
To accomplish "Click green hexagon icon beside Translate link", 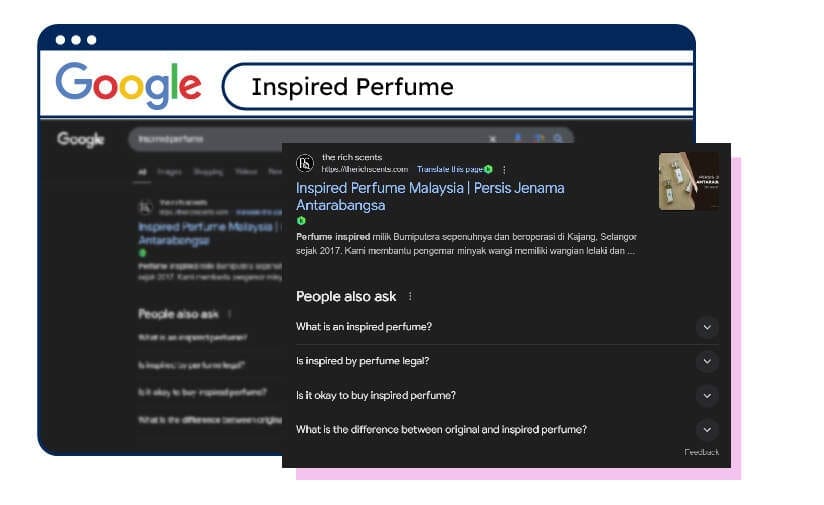I will [x=489, y=169].
